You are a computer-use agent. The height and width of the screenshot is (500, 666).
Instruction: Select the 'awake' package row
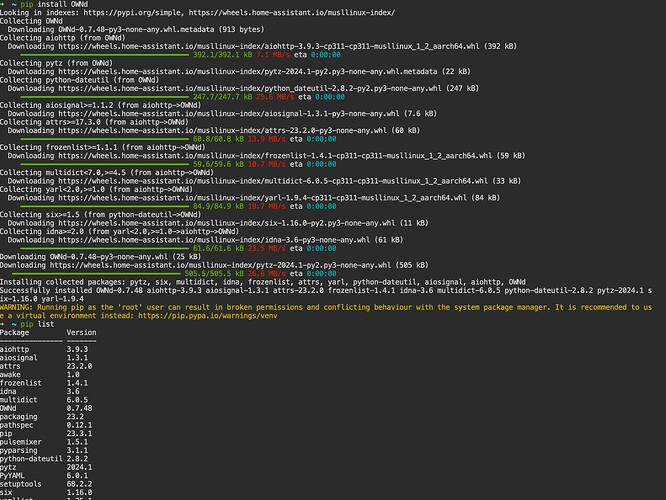pyautogui.click(x=40, y=375)
